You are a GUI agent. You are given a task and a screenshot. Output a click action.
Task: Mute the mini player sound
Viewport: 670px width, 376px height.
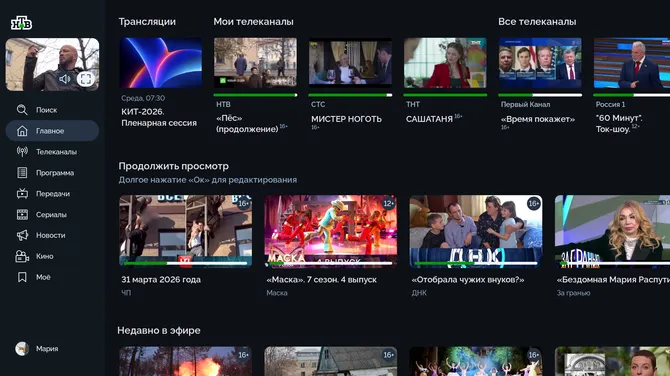[65, 79]
